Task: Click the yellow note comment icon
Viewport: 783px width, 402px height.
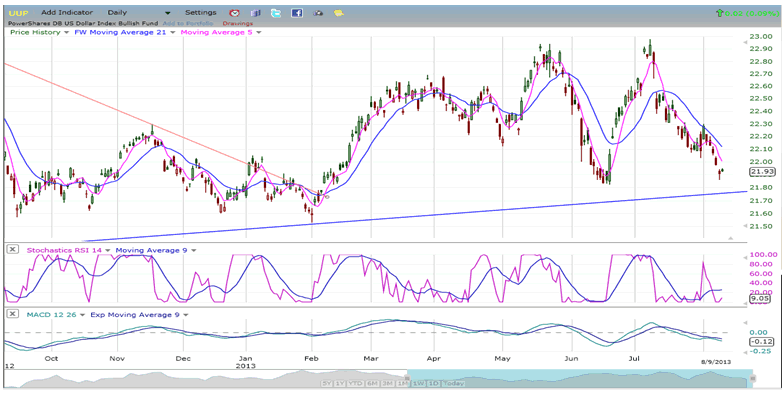Action: (x=340, y=12)
